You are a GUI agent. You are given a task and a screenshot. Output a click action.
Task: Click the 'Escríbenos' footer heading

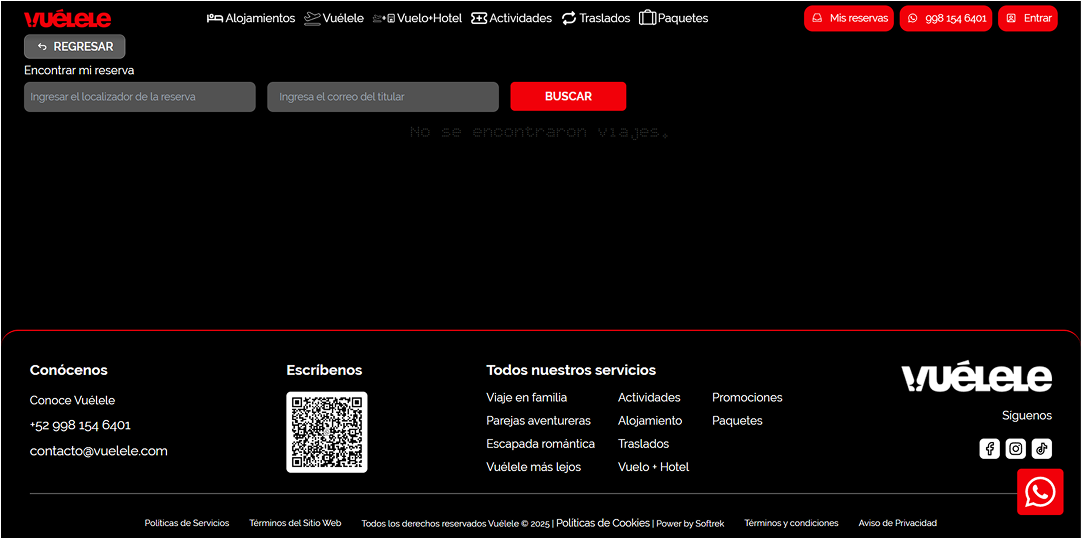click(324, 370)
